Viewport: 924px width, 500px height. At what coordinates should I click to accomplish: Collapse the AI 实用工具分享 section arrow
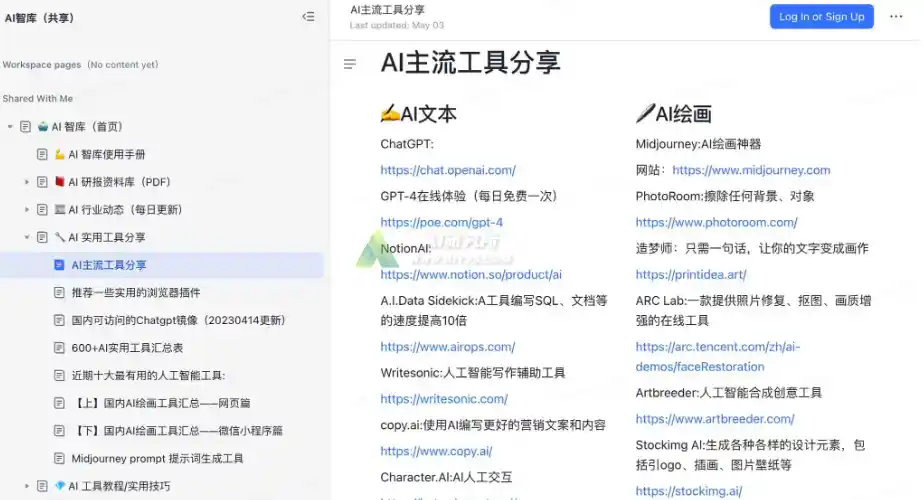pos(27,238)
